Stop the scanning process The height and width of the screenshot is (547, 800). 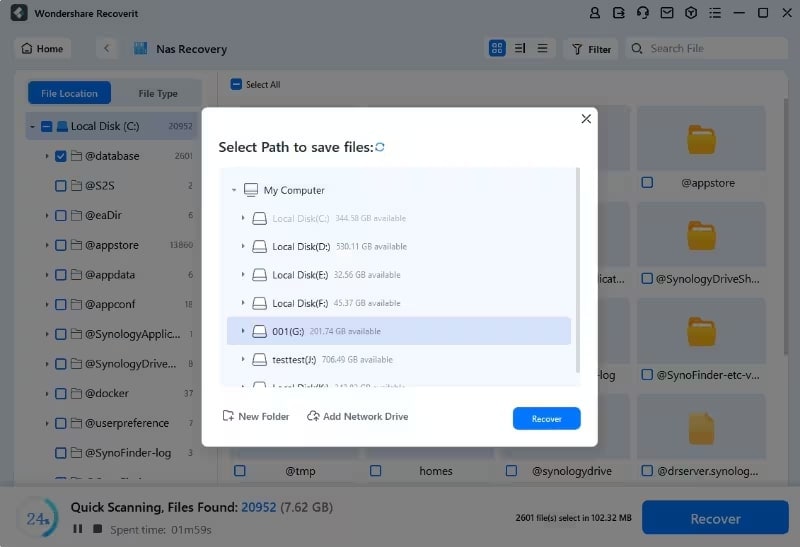tap(97, 529)
